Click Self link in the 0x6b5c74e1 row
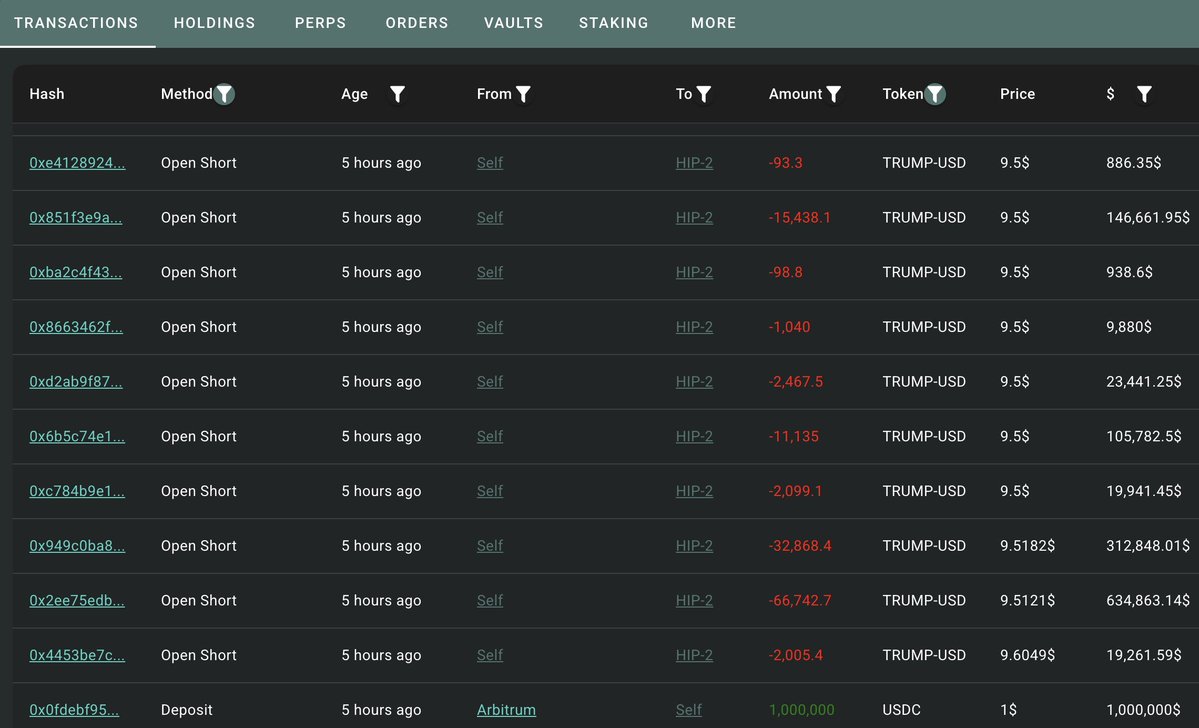This screenshot has width=1199, height=728. (490, 437)
